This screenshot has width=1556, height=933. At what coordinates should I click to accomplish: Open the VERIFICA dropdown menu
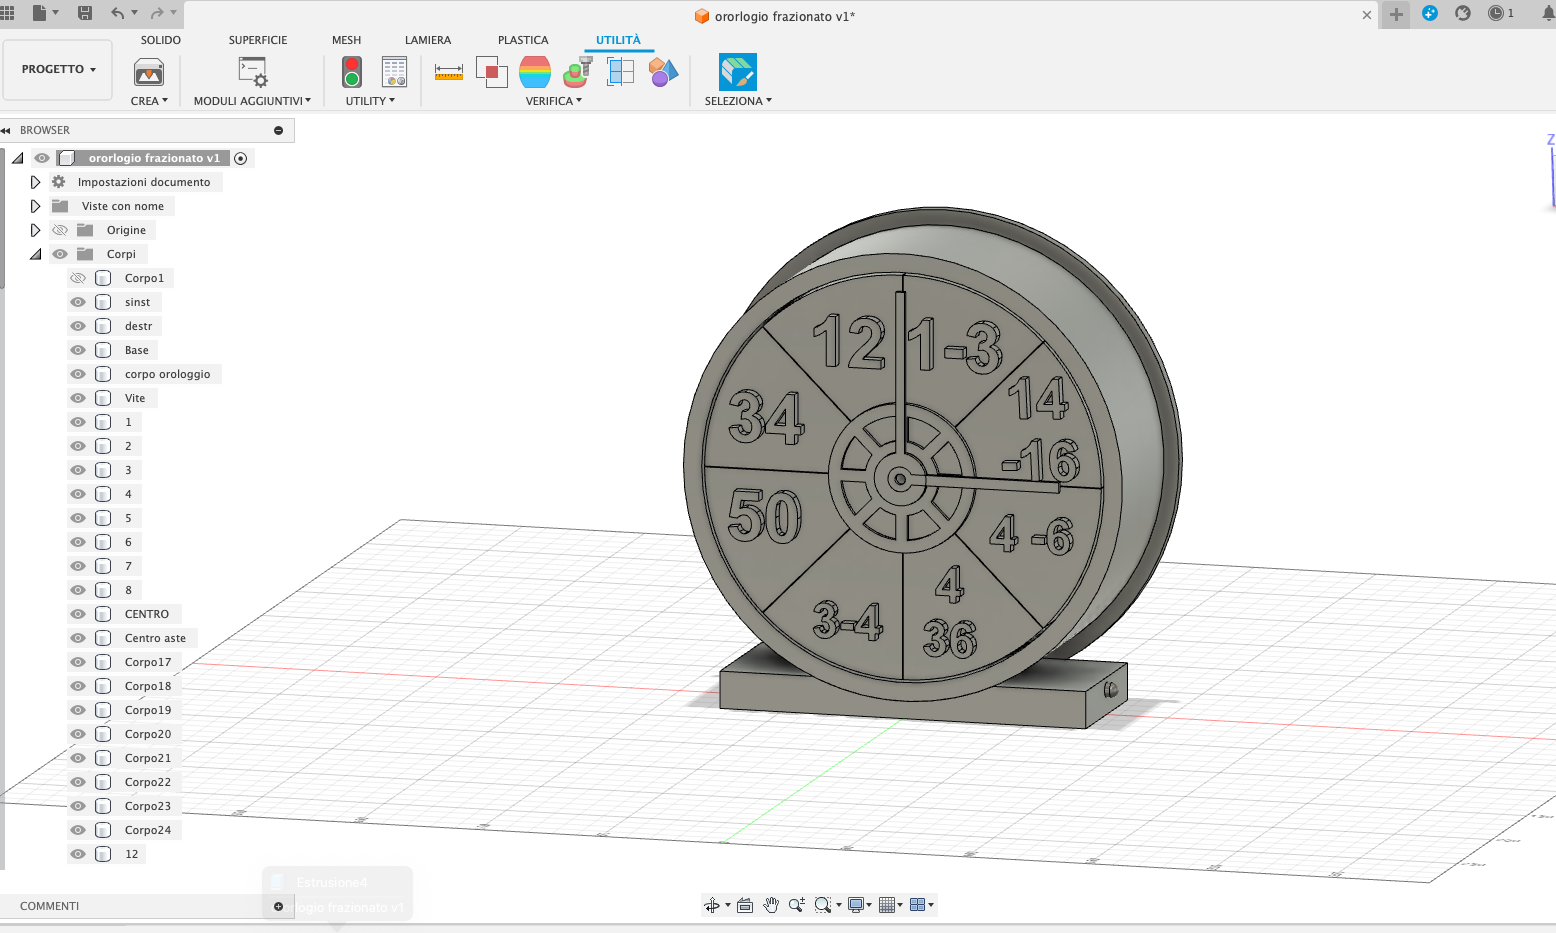pos(554,101)
